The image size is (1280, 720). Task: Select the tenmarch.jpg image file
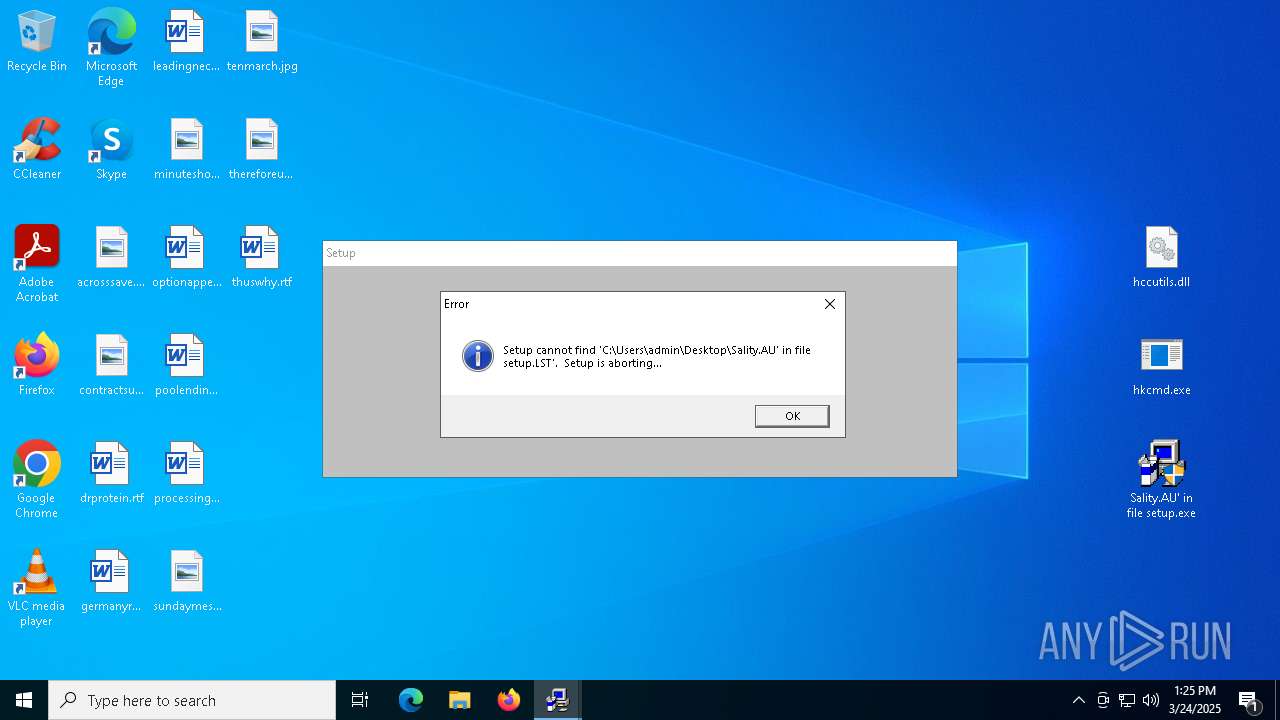click(x=262, y=42)
